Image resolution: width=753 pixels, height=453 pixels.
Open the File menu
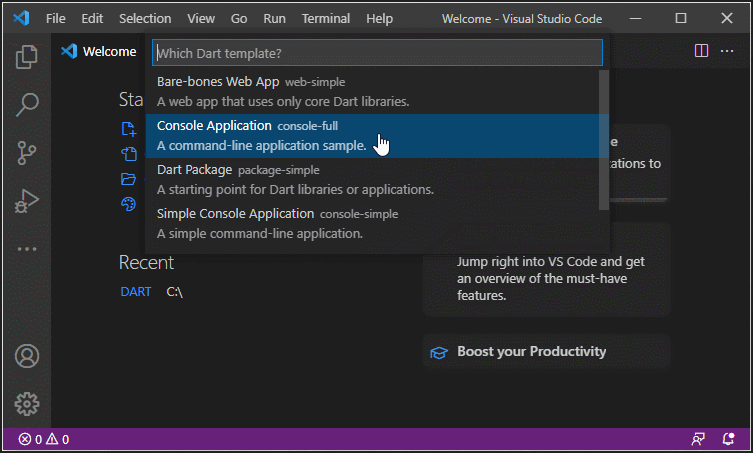pos(56,18)
